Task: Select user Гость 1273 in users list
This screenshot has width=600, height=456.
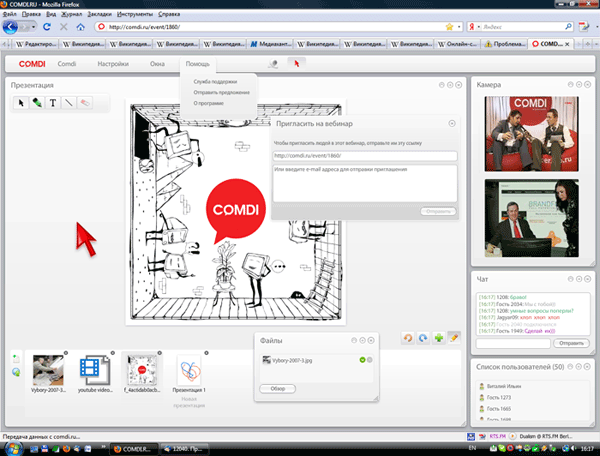Action: [499, 397]
